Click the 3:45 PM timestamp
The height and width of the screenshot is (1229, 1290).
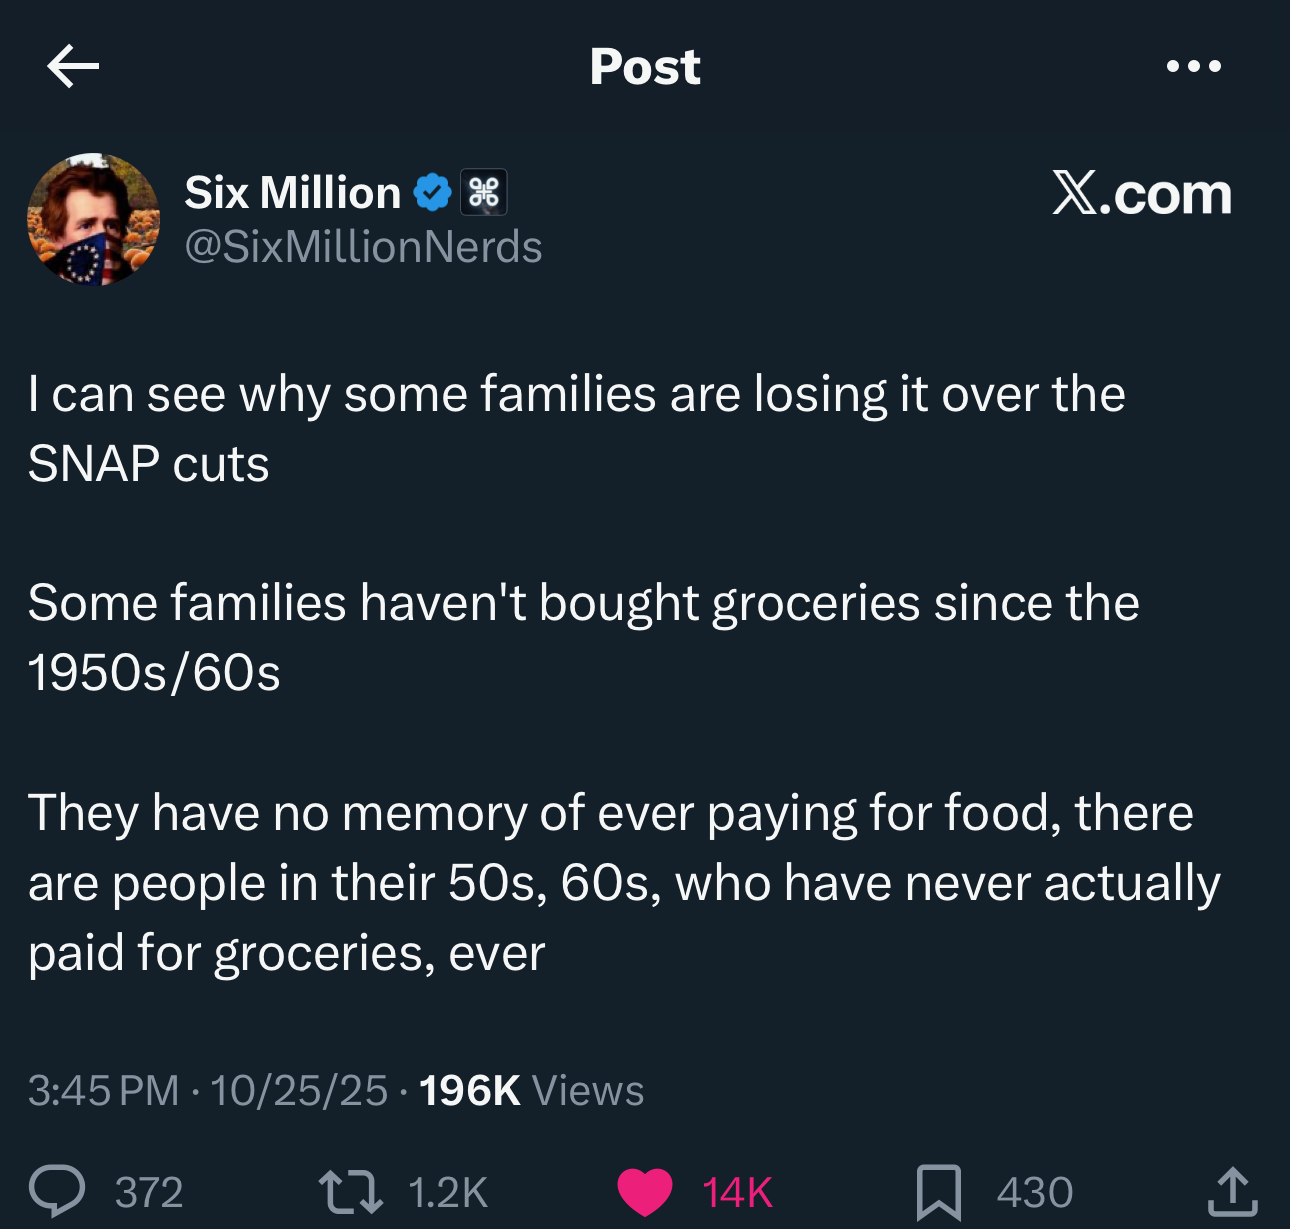click(x=103, y=1090)
